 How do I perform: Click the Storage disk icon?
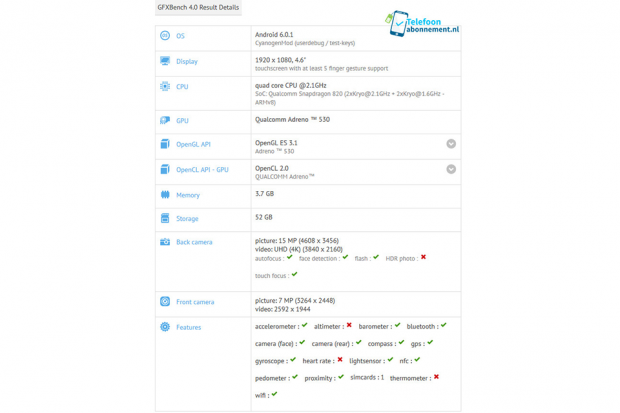(x=165, y=218)
